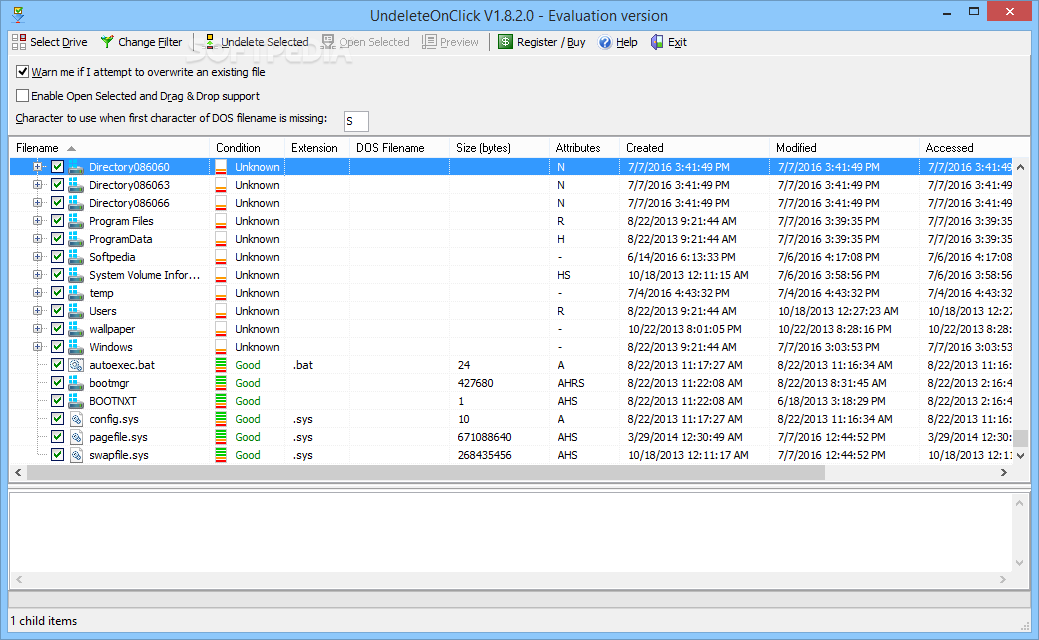1039x640 pixels.
Task: Expand the Directory086060 tree node
Action: (38, 167)
